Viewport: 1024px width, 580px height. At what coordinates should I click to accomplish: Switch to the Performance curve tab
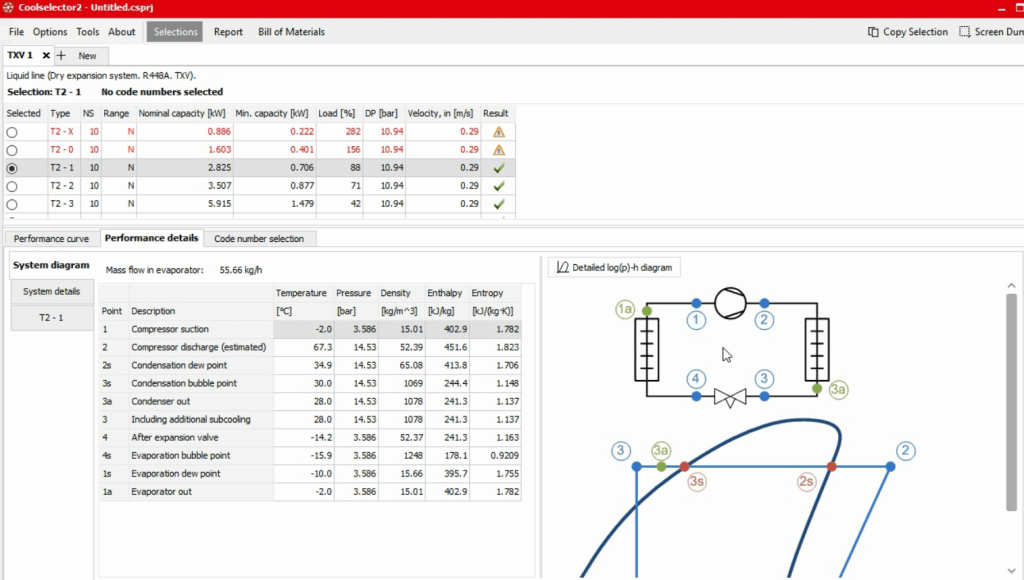[x=51, y=238]
